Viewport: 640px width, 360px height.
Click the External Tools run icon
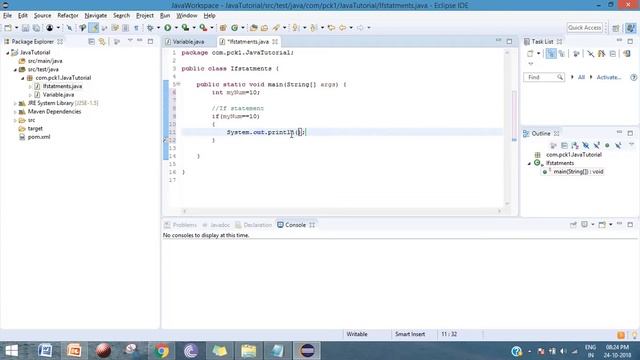tap(203, 28)
